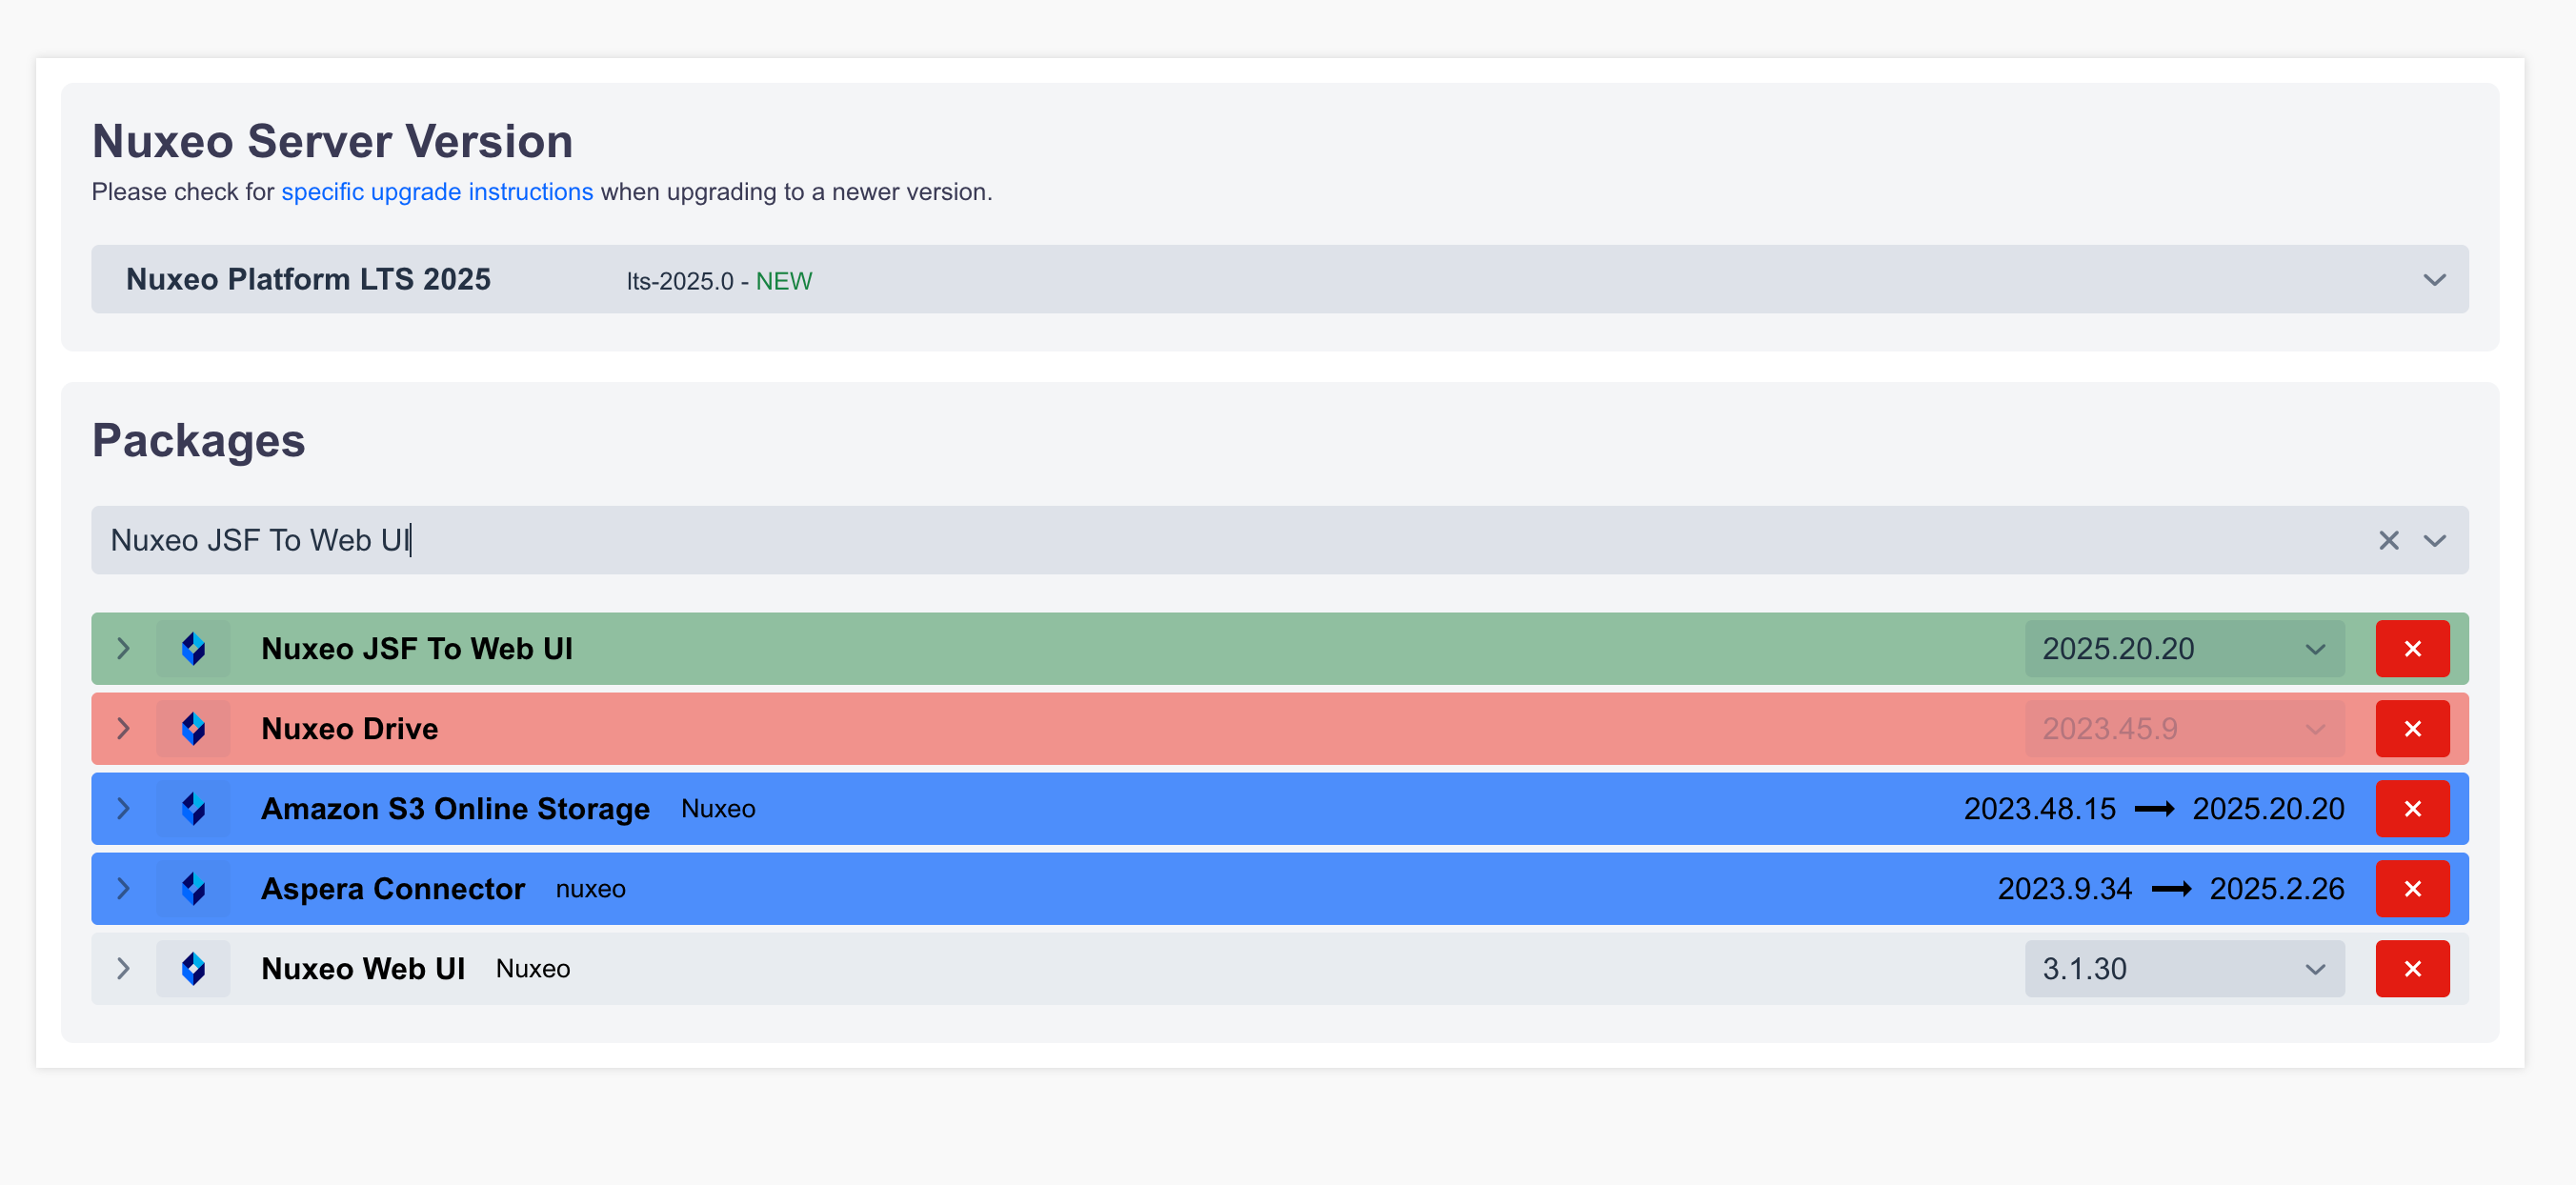
Task: Click the Nuxeo vendor label beside Nuxeo Web UI
Action: click(533, 969)
